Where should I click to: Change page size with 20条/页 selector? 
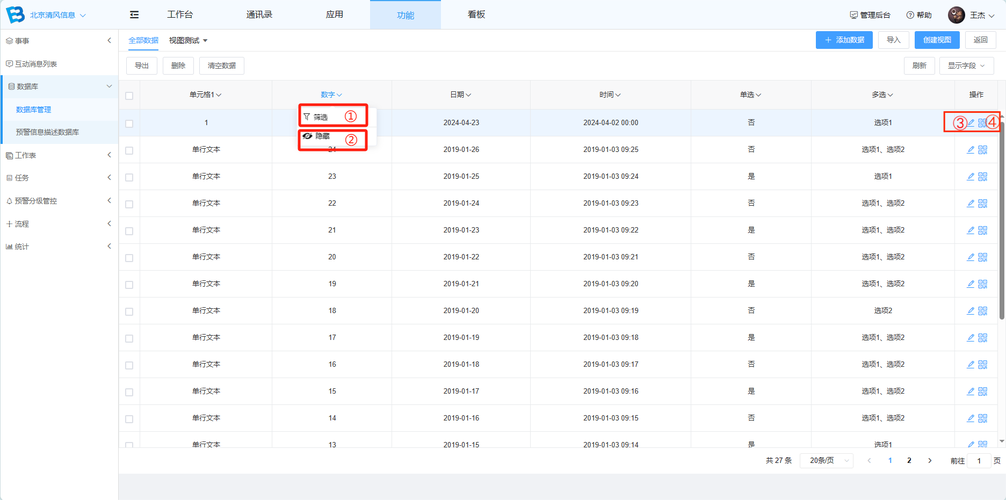(826, 461)
